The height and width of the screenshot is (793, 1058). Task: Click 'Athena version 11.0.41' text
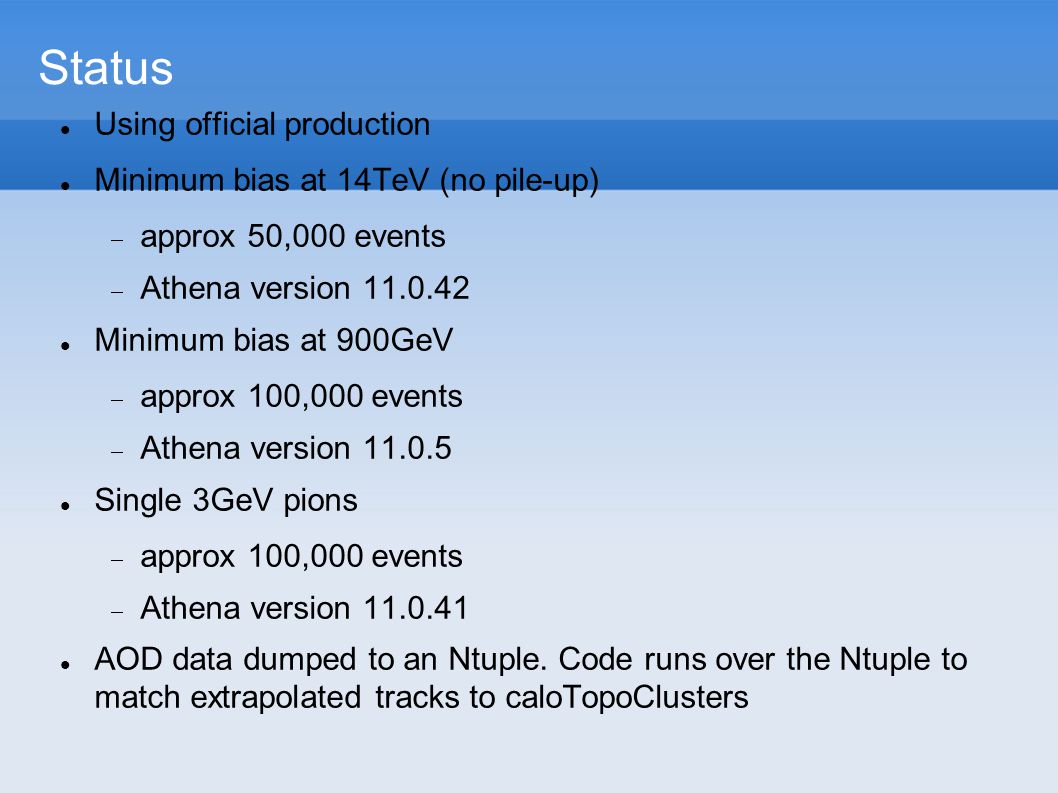(x=304, y=608)
